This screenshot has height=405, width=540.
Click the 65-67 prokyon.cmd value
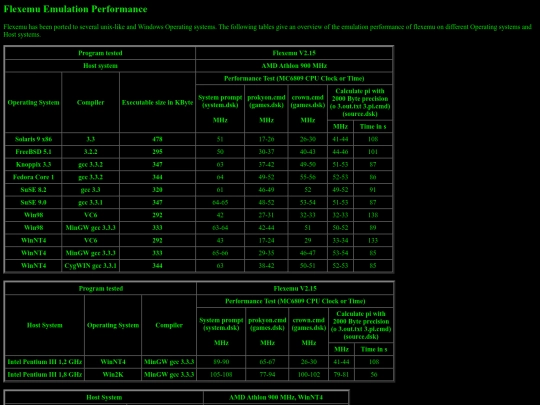click(267, 362)
